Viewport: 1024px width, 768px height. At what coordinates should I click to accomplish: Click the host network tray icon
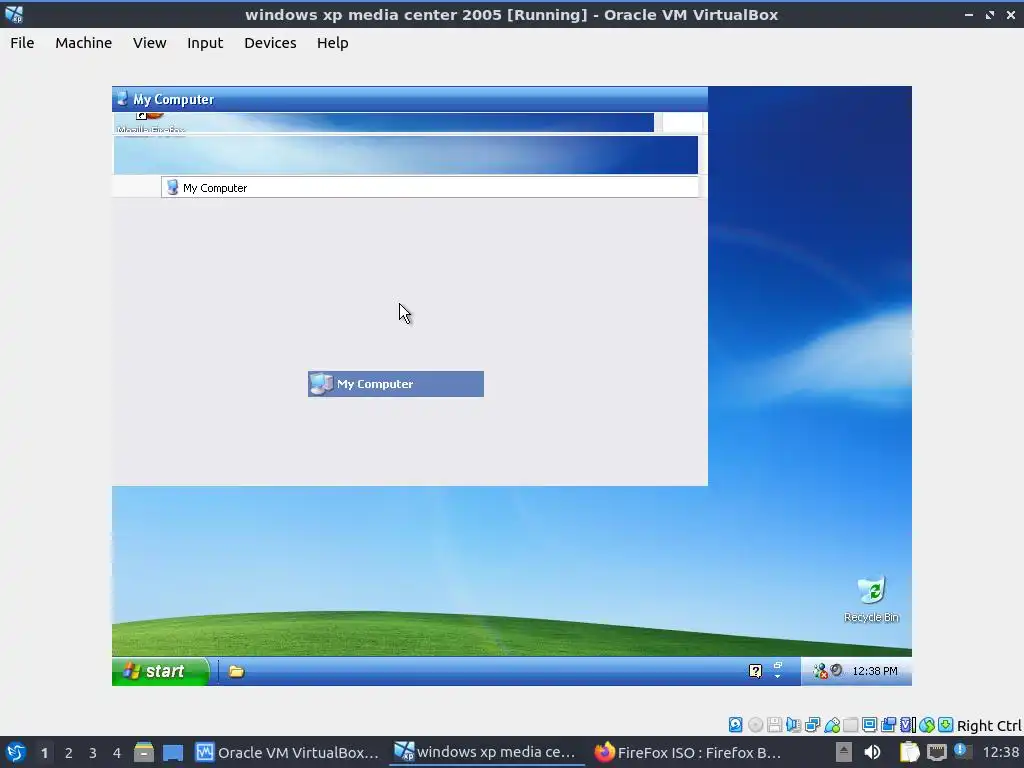coord(936,753)
